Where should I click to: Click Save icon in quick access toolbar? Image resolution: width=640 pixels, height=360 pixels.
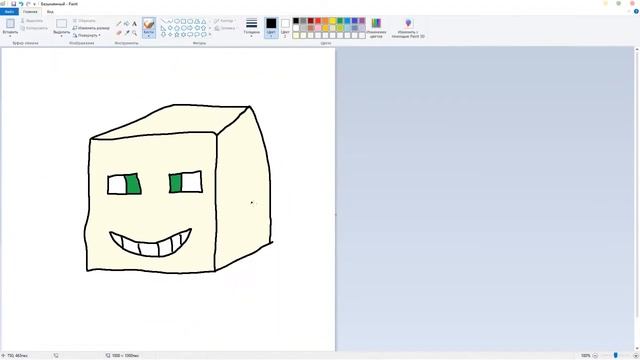tap(13, 4)
